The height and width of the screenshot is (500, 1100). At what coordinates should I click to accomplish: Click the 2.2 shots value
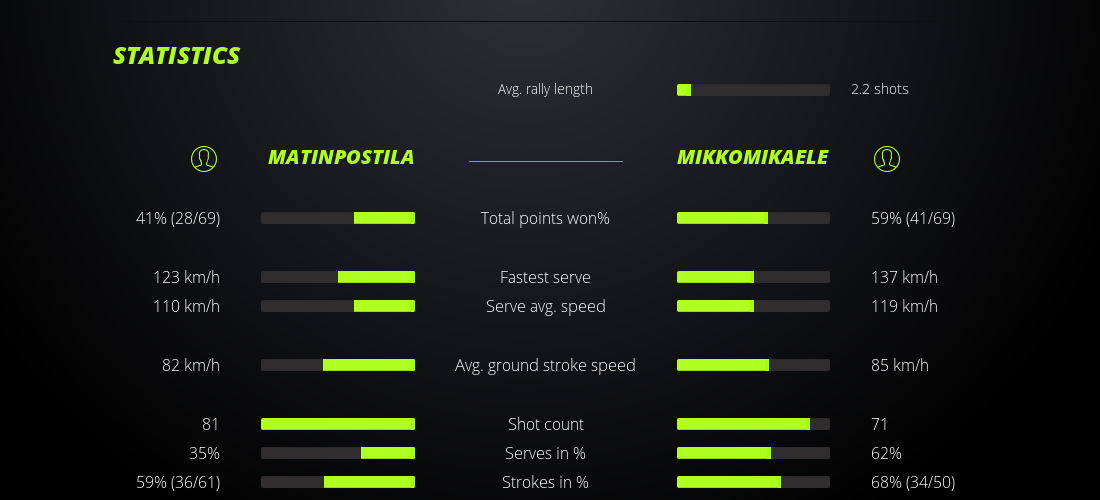coord(880,89)
